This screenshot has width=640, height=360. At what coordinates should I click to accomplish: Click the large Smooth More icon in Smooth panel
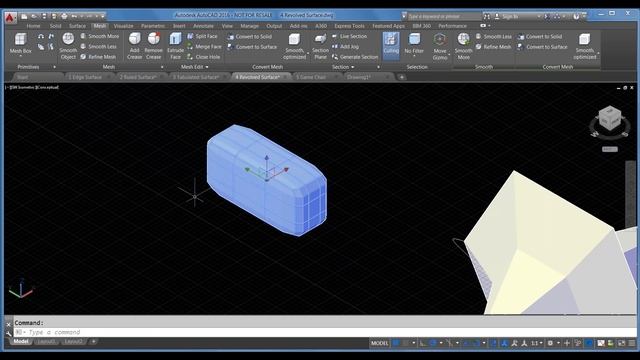click(x=464, y=46)
